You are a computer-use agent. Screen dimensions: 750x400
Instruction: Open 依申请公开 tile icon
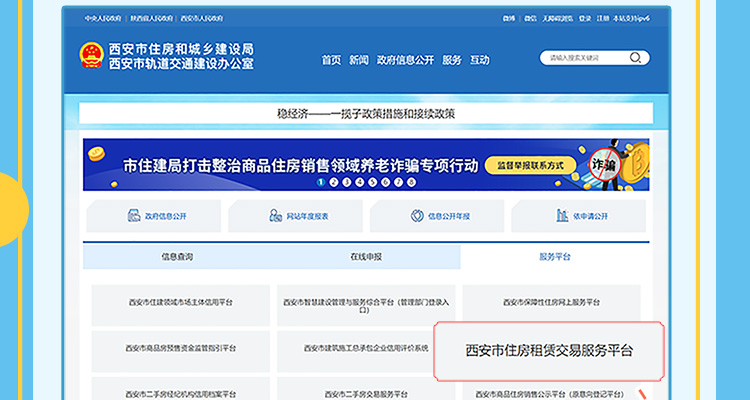562,216
